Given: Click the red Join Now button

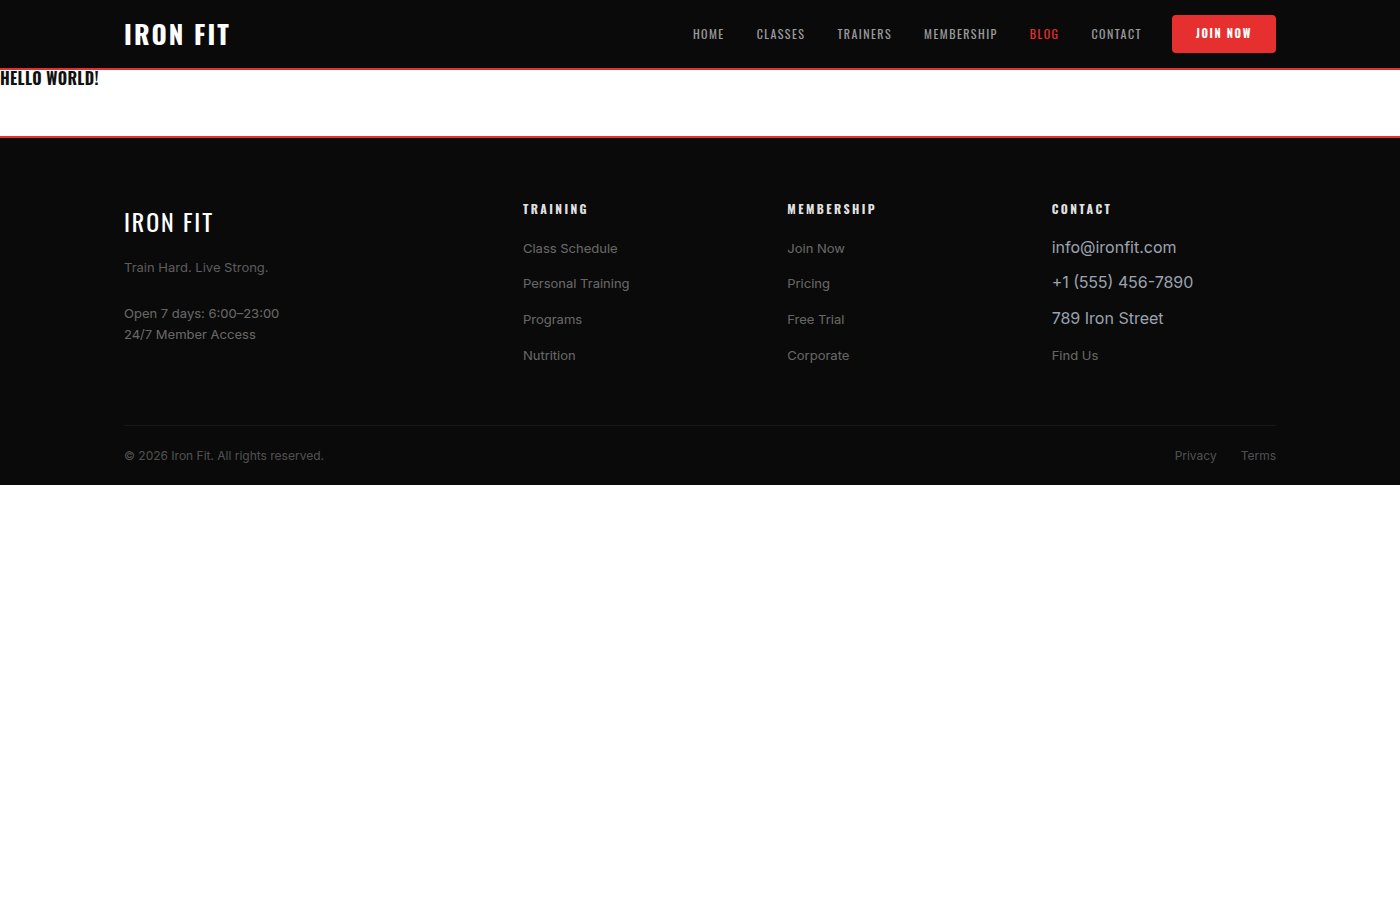Looking at the screenshot, I should coord(1223,34).
